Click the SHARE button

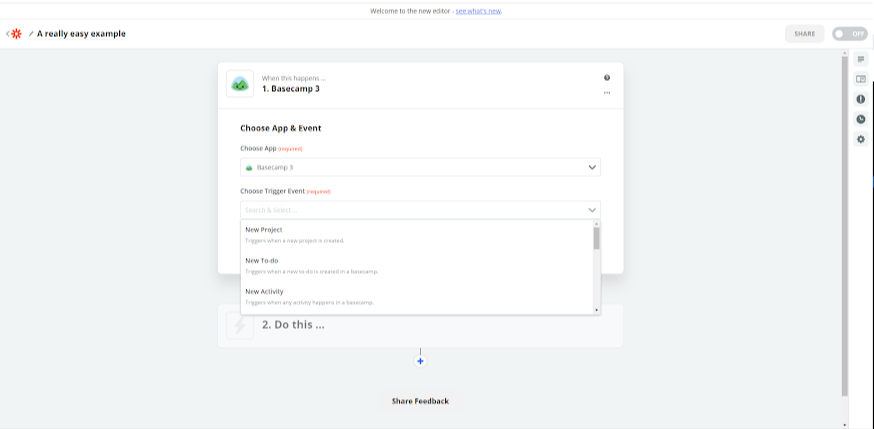[x=804, y=34]
